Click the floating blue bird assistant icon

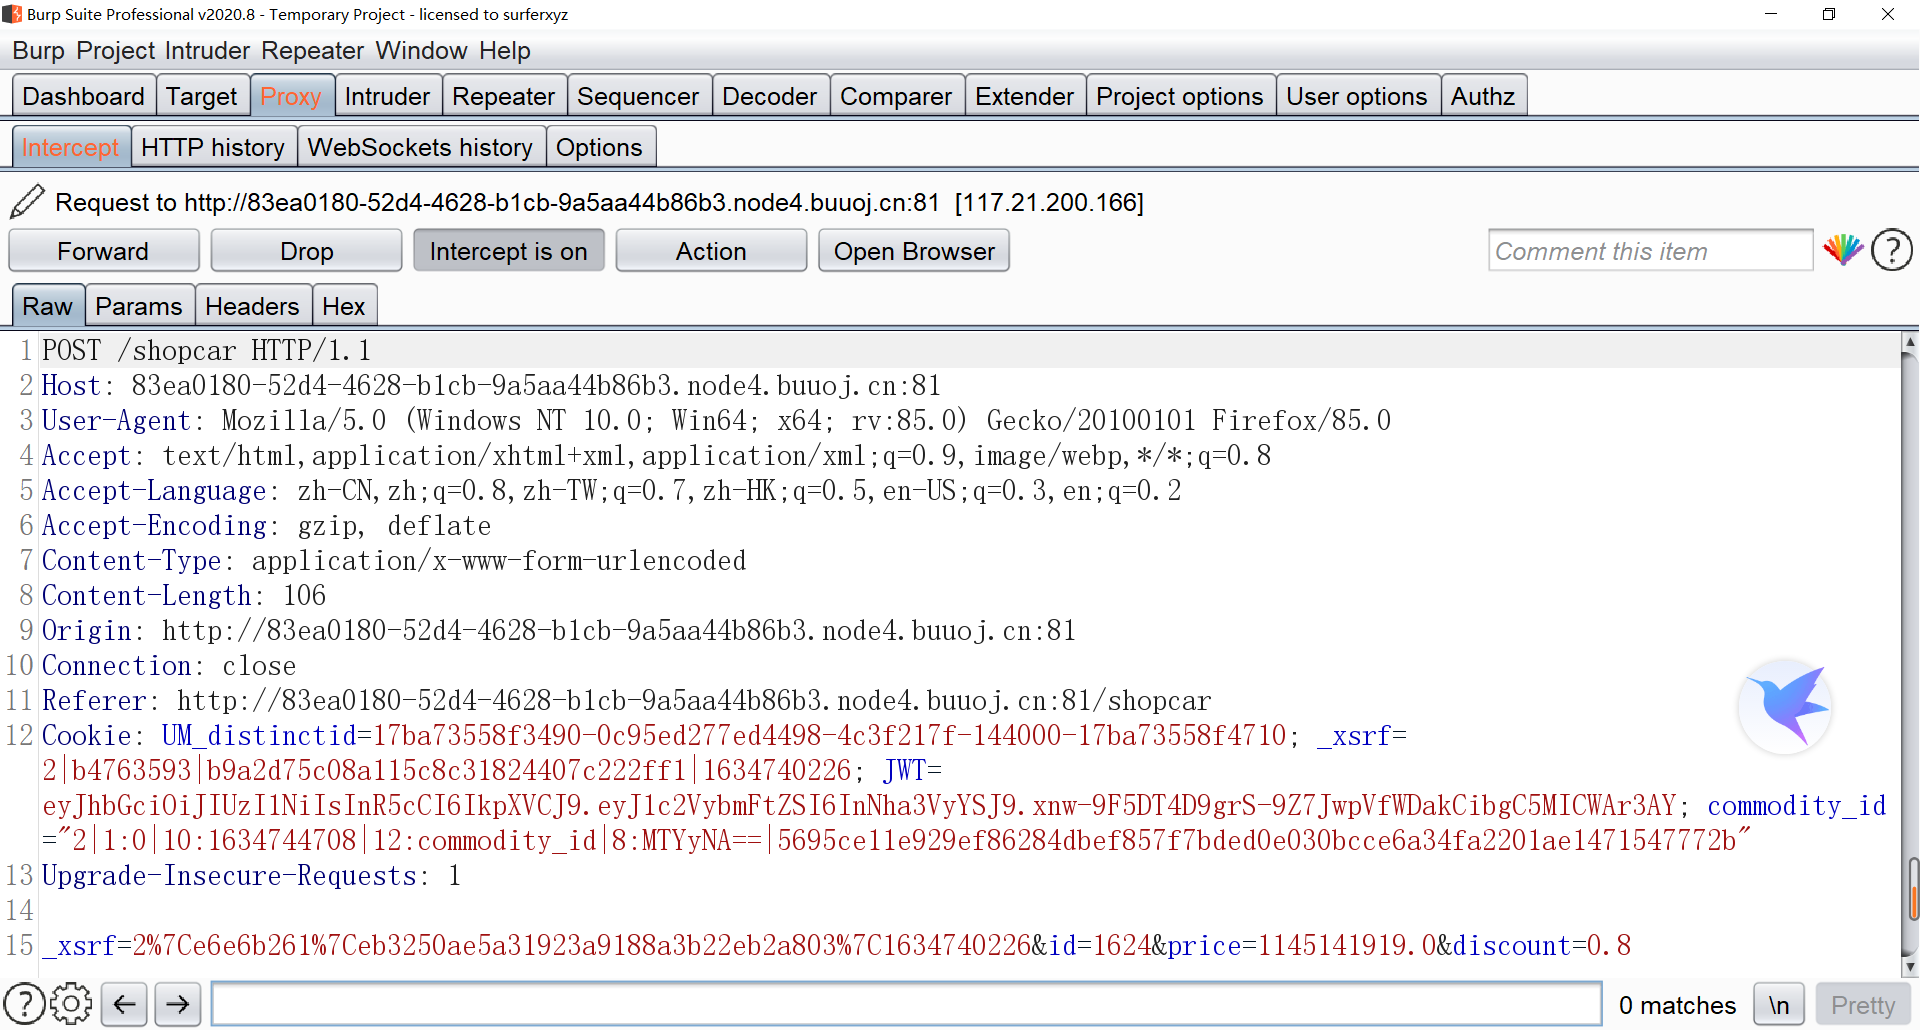[x=1786, y=706]
